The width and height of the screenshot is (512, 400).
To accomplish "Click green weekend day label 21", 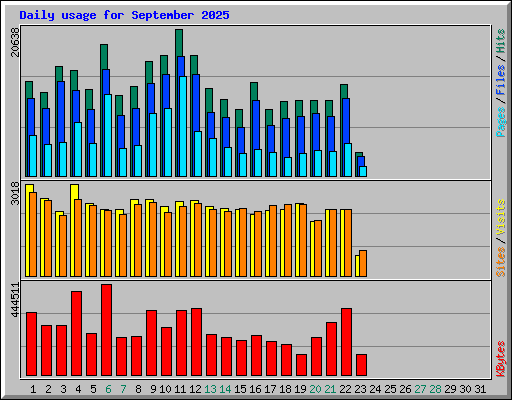I will point(330,389).
